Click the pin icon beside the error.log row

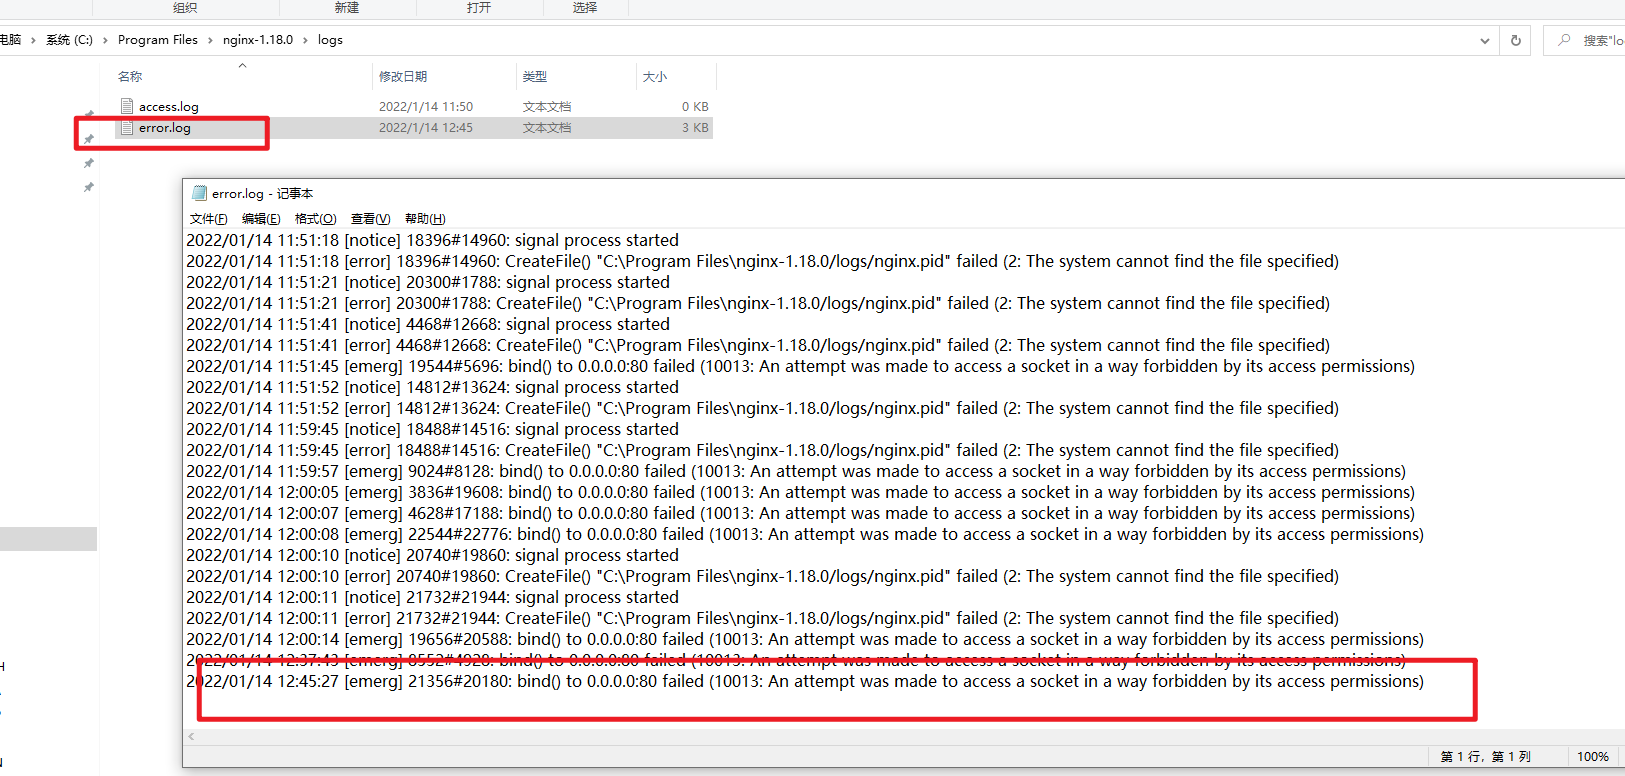(x=89, y=138)
